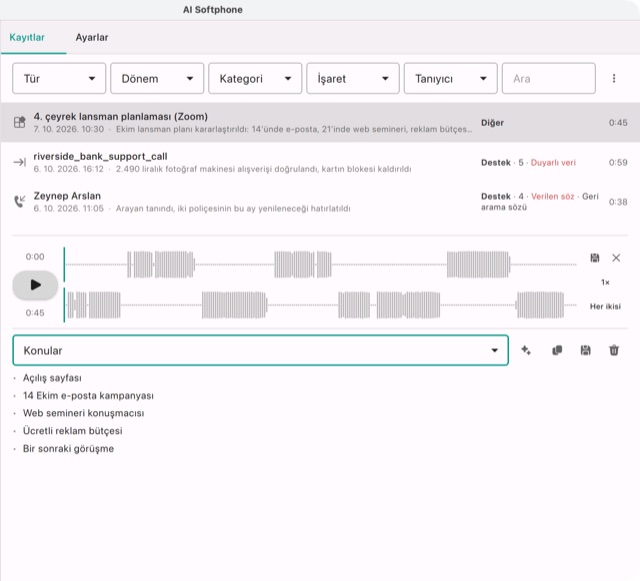Save audio icon beside waveform
This screenshot has height=581, width=640.
595,258
